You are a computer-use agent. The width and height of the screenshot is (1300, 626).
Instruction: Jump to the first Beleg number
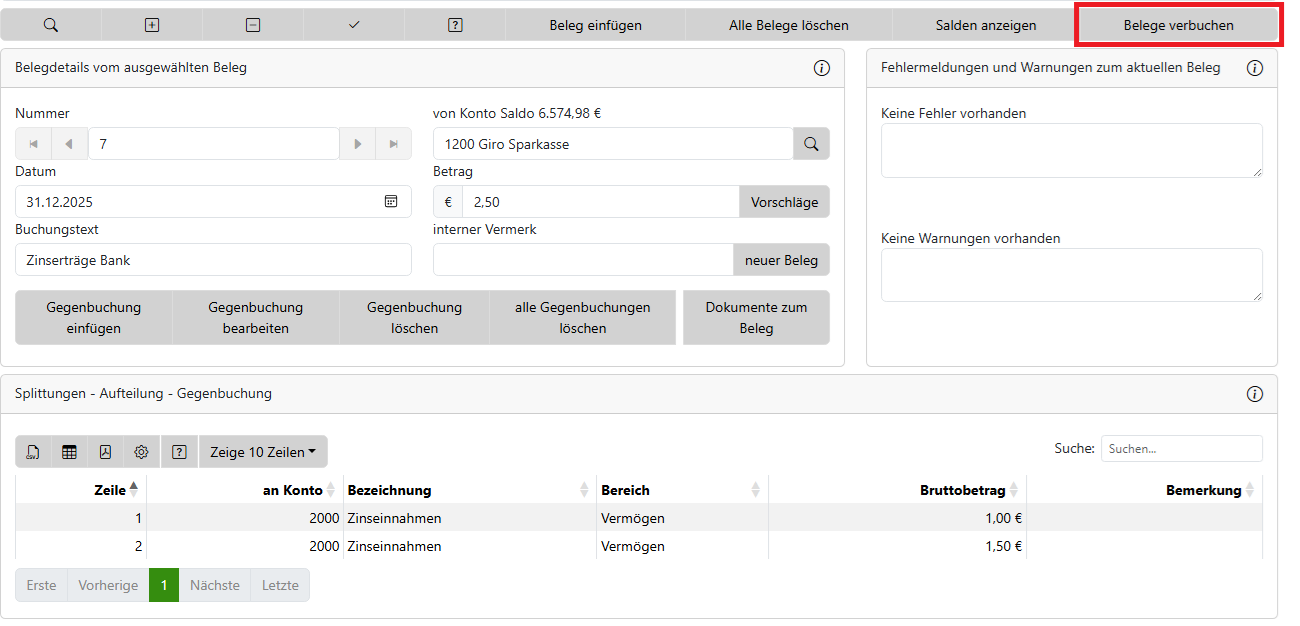(33, 144)
